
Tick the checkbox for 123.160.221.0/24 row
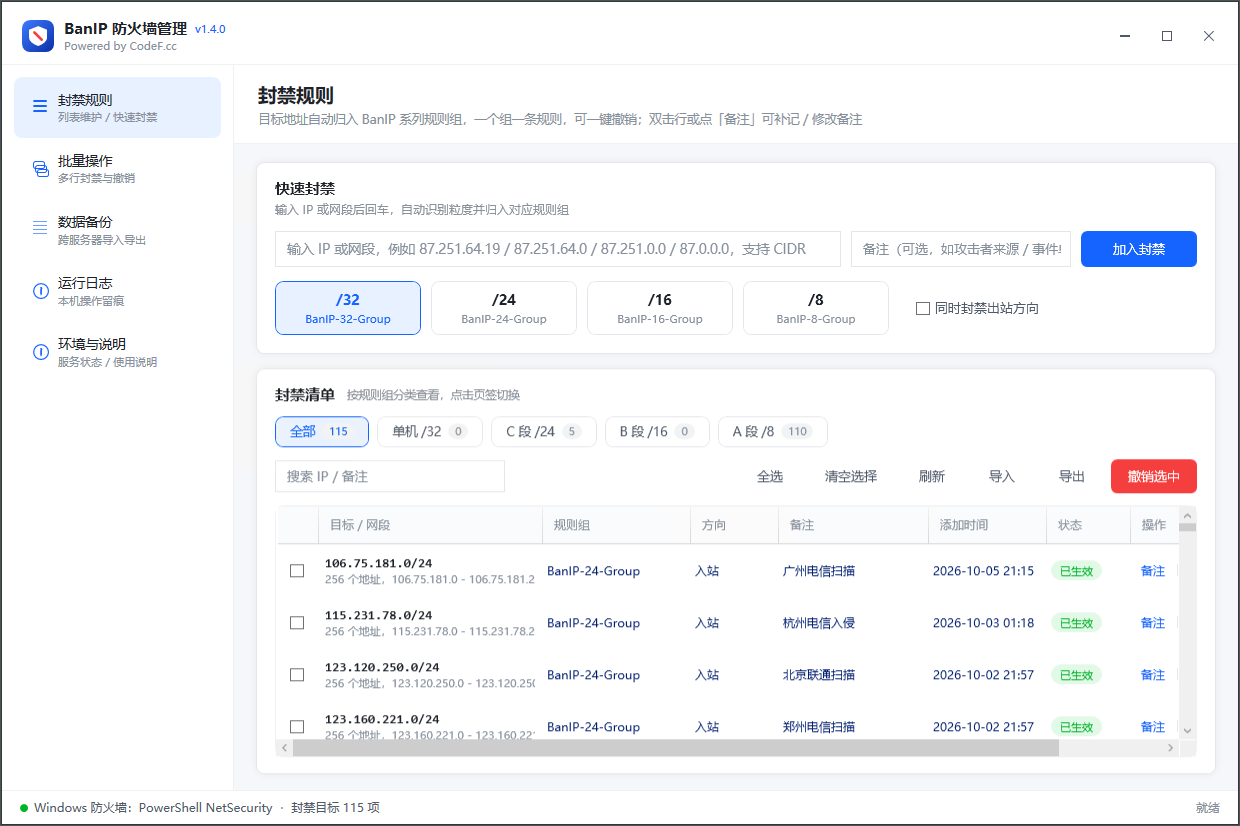click(297, 727)
